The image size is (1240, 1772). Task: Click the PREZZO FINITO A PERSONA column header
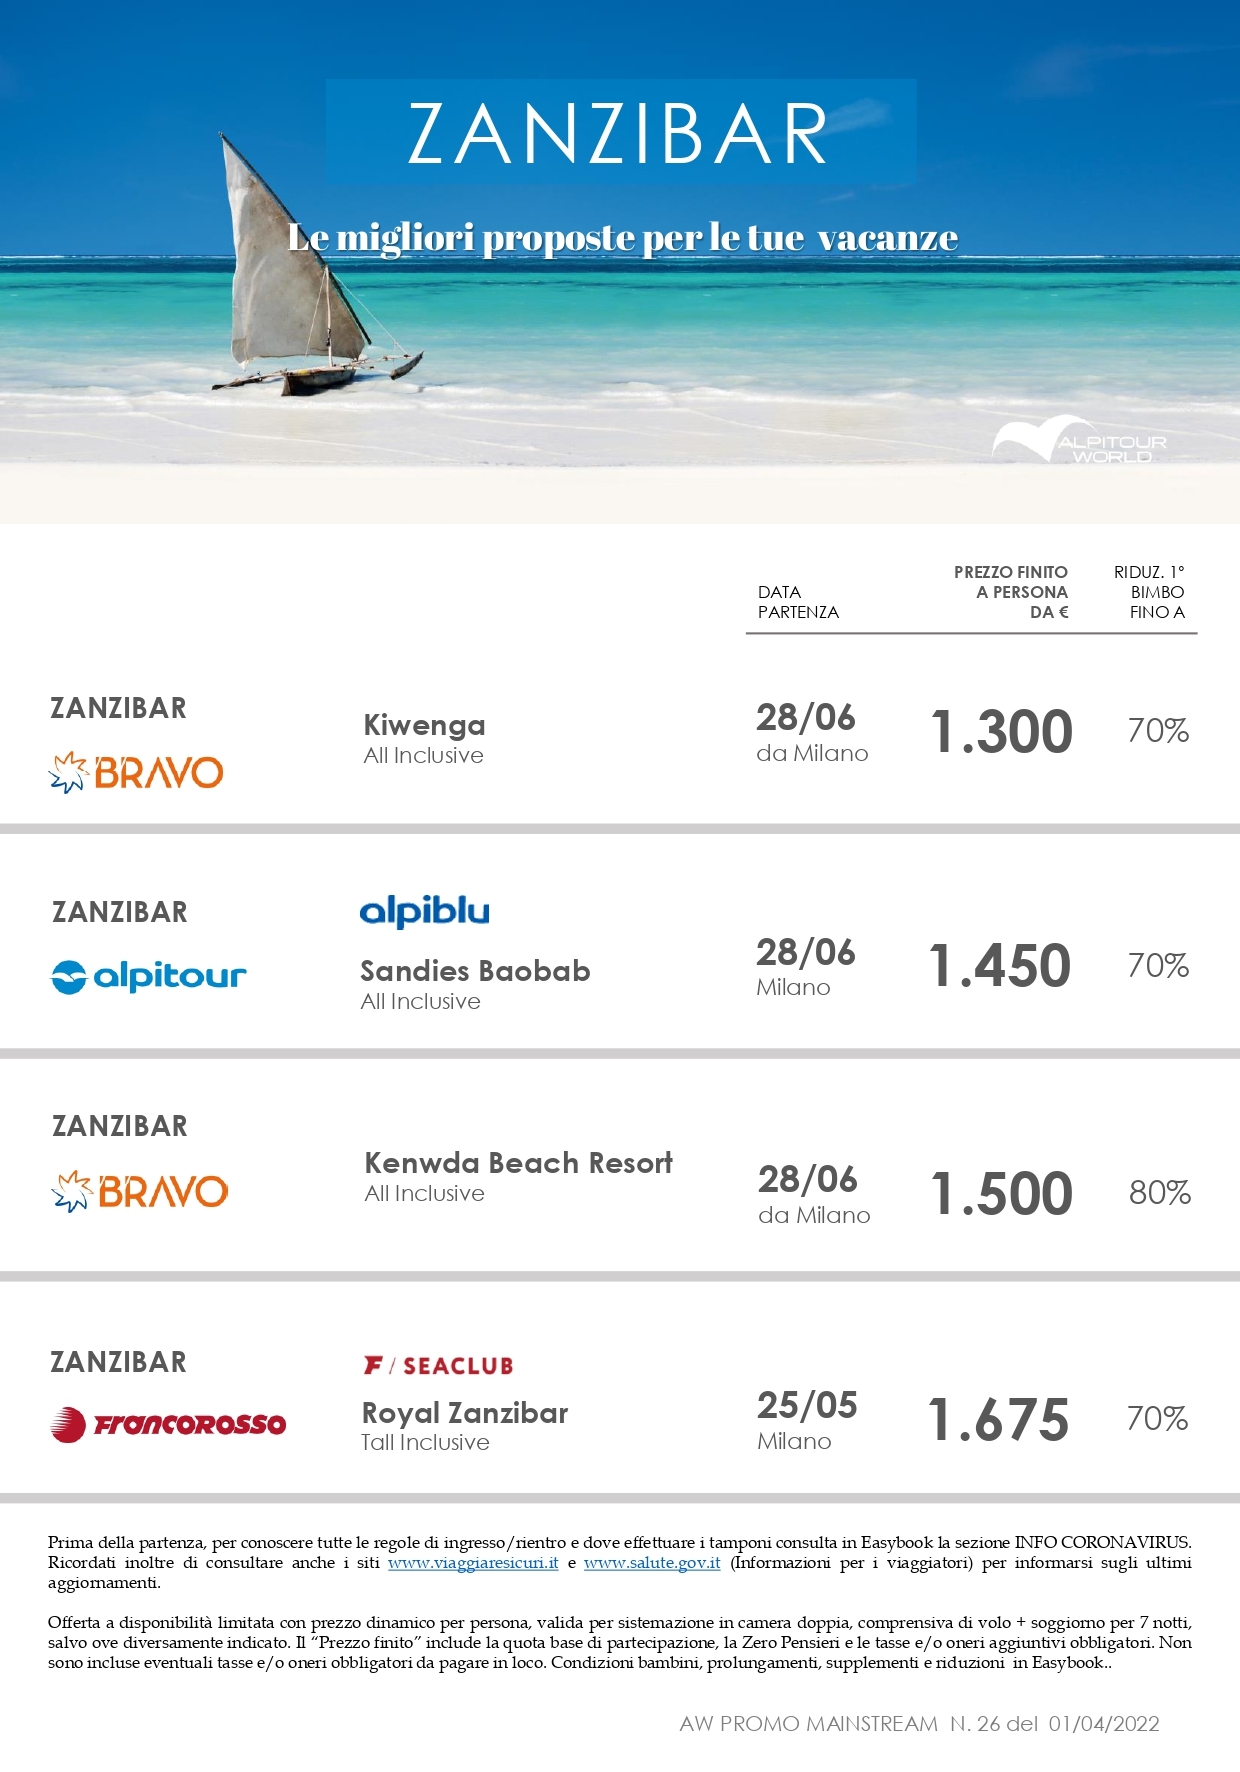[x=1010, y=592]
